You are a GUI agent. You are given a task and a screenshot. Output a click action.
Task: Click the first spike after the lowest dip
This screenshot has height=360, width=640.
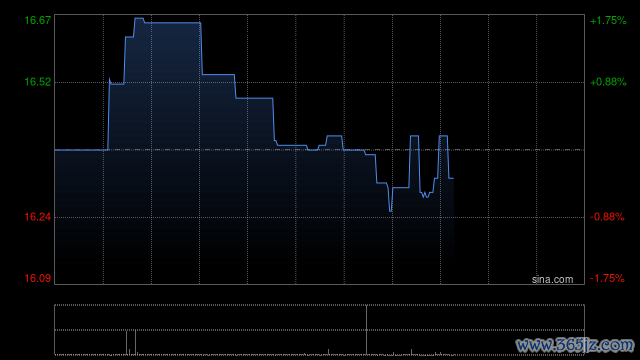click(x=414, y=136)
